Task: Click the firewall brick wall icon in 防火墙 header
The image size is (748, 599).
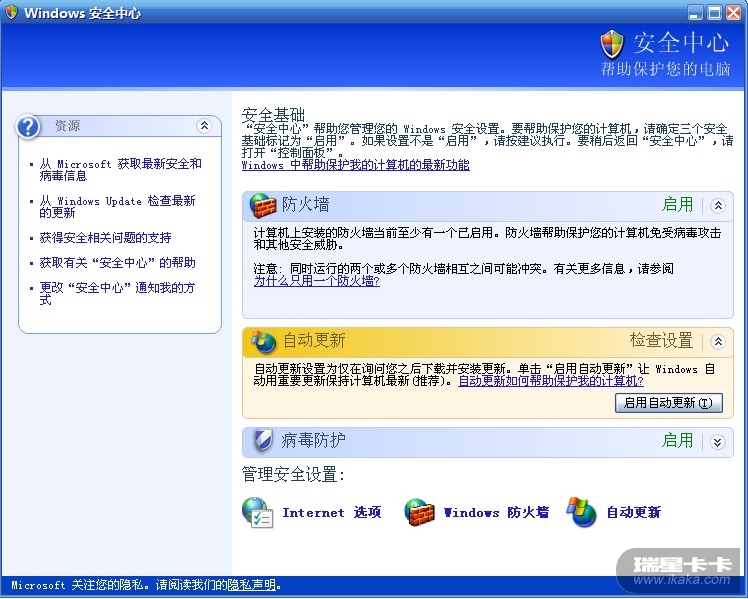Action: coord(262,205)
